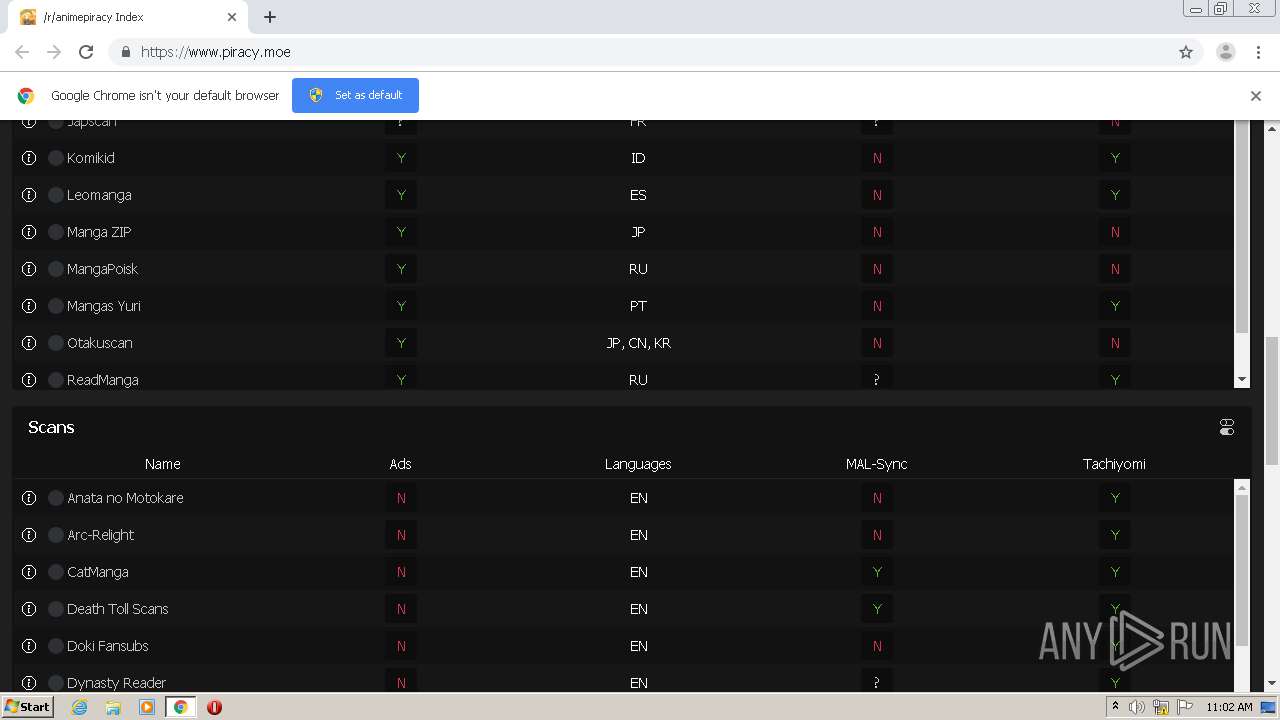
Task: Open info icon for Leomanga
Action: click(29, 195)
